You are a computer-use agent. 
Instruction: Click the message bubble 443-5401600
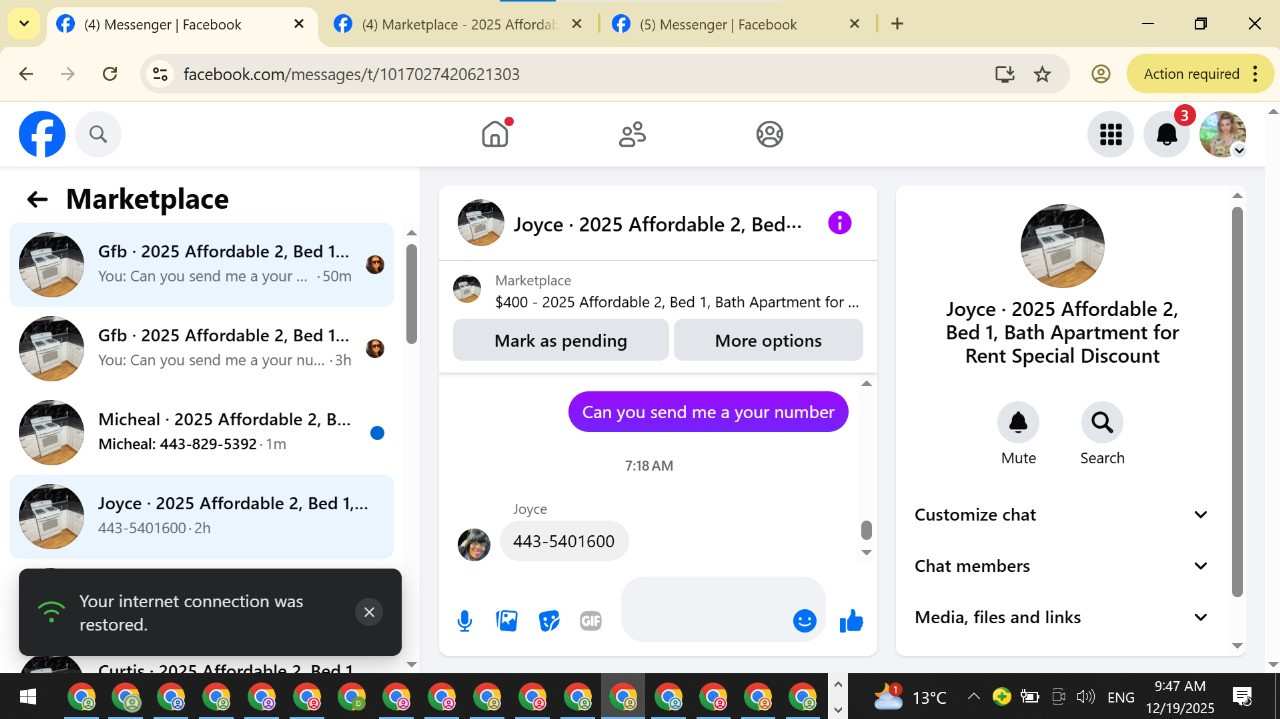pos(564,541)
